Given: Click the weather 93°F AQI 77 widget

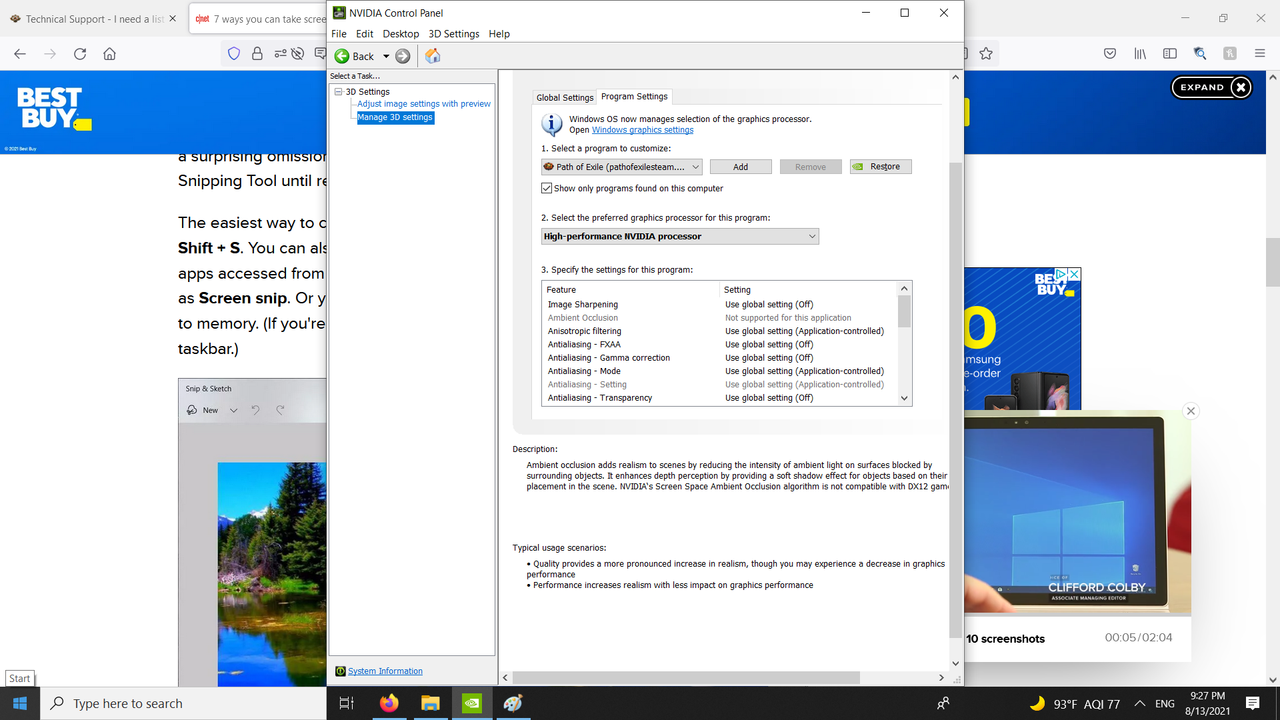Looking at the screenshot, I should coord(1073,703).
